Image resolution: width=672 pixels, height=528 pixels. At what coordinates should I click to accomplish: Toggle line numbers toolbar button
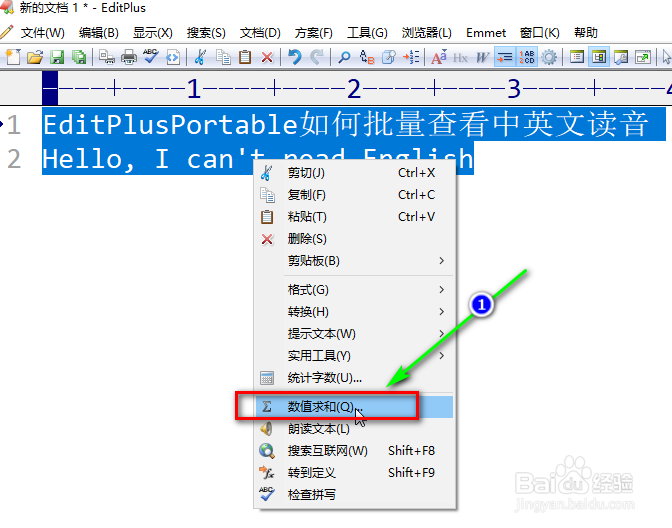(527, 57)
